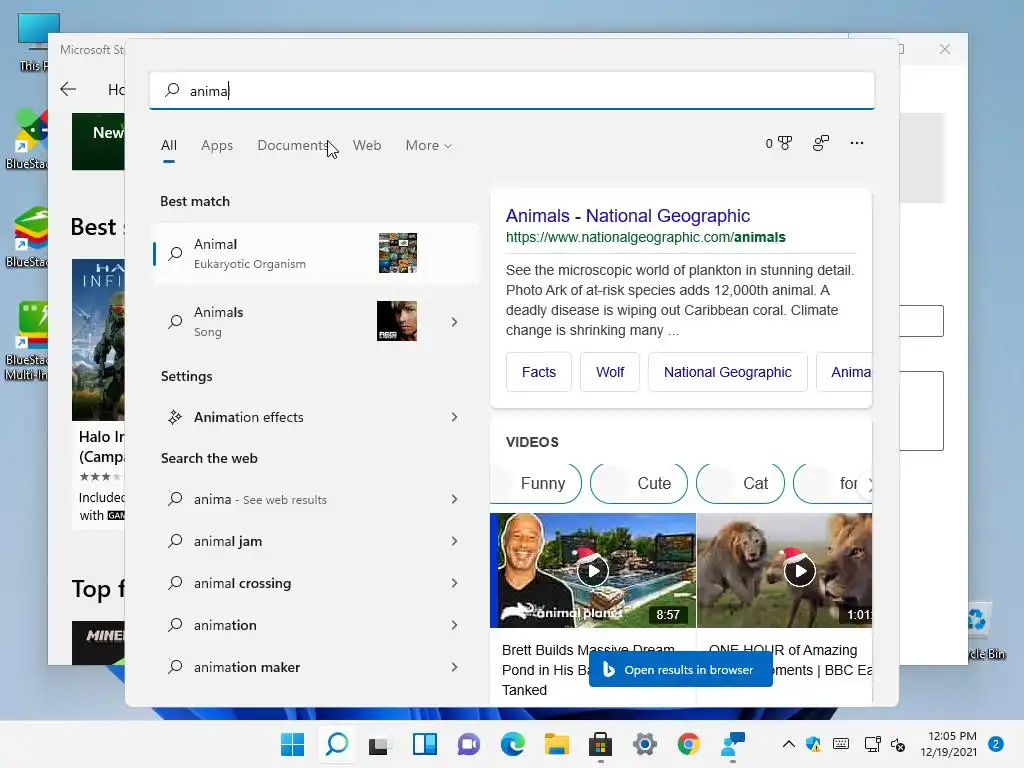Filter videos by Cute

point(639,483)
